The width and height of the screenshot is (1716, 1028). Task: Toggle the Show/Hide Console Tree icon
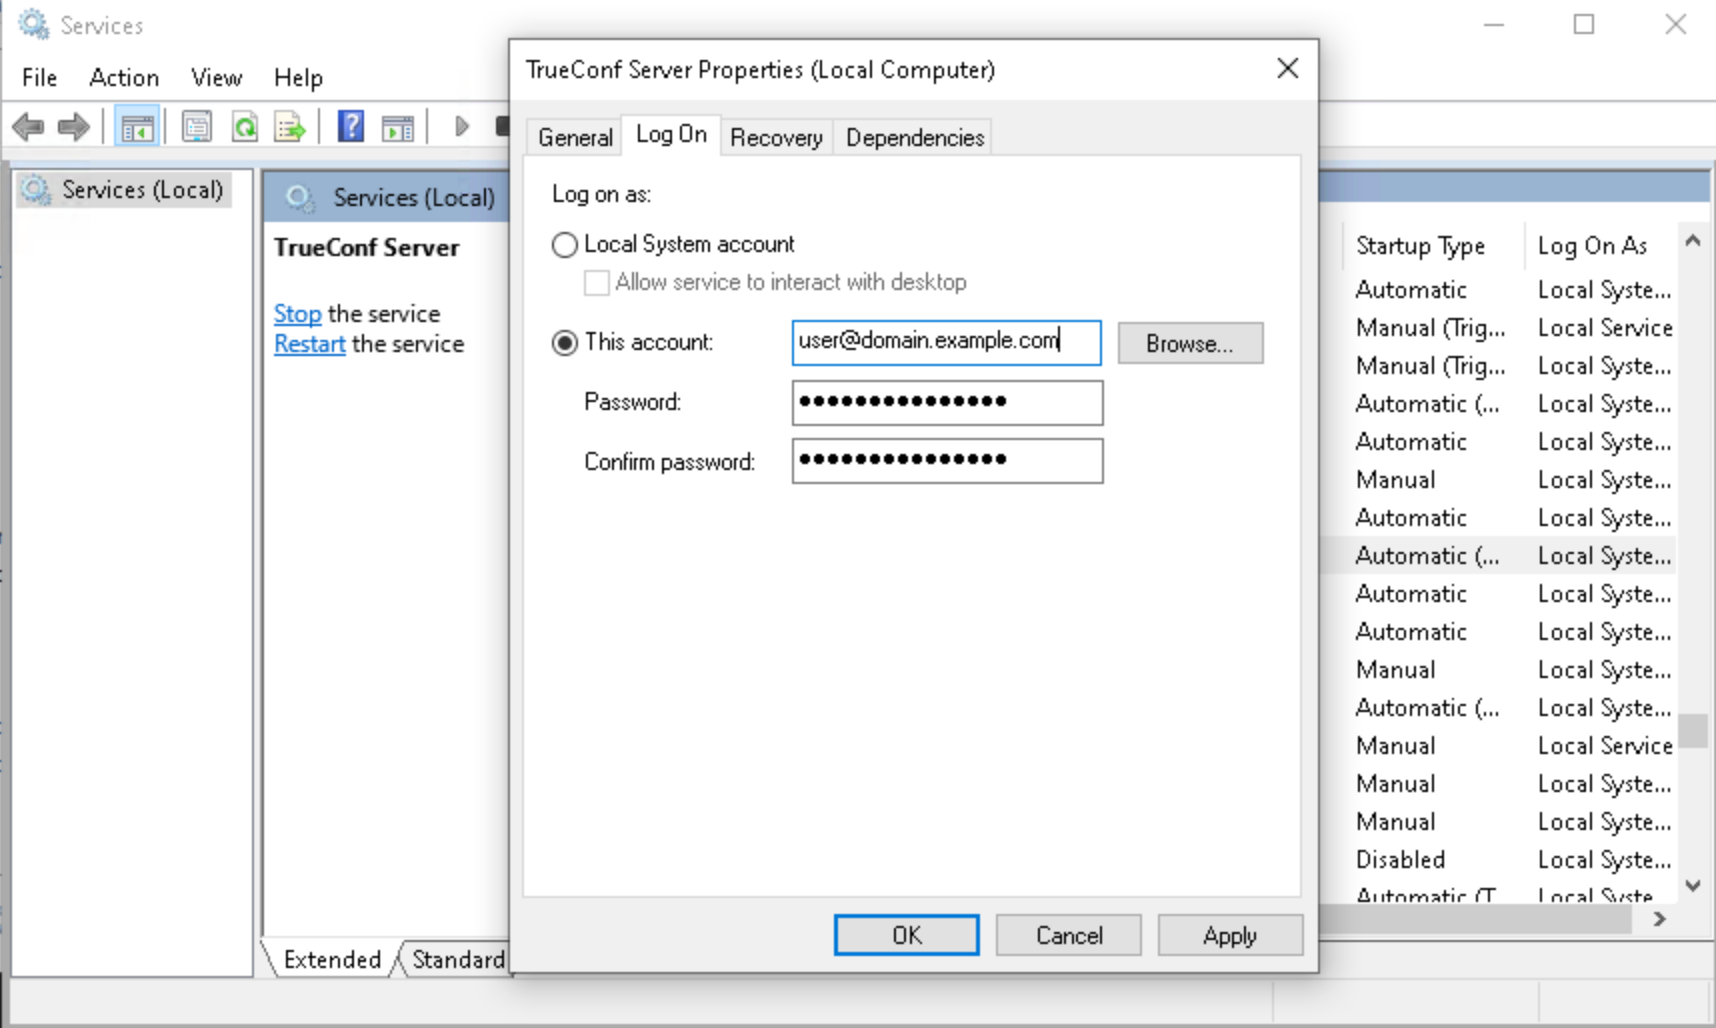coord(137,127)
